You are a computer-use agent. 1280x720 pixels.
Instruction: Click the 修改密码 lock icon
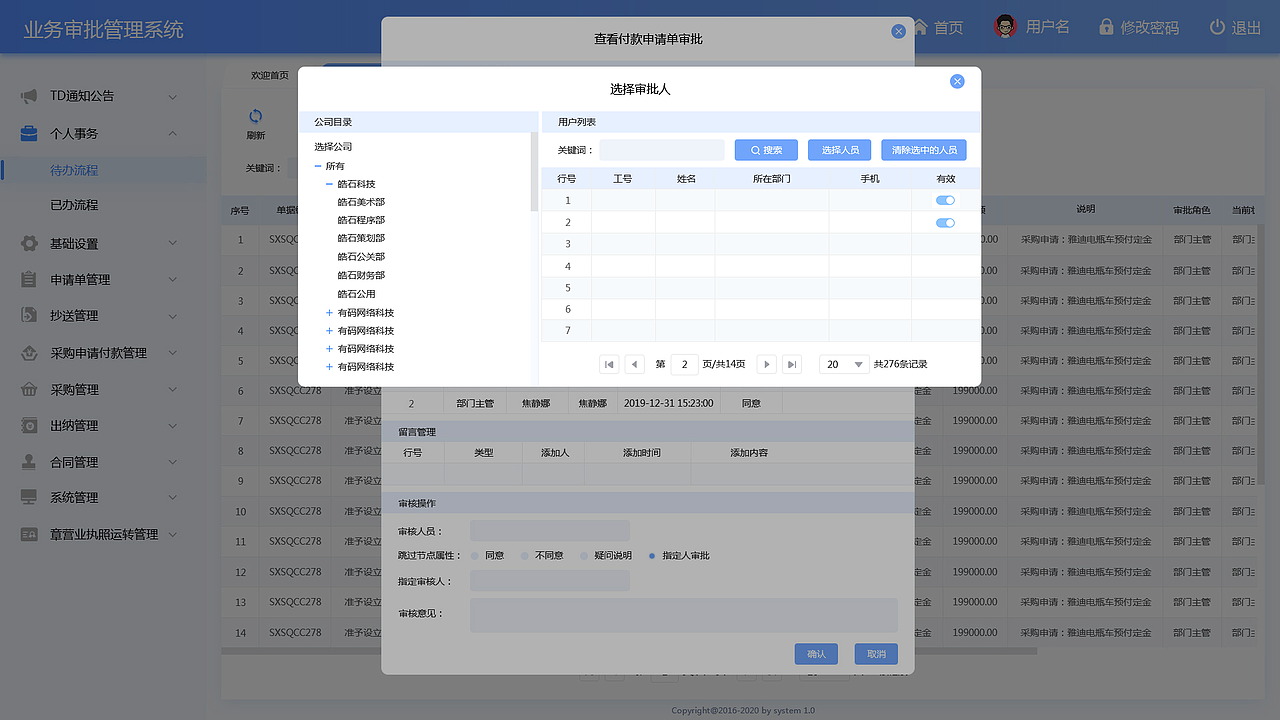pyautogui.click(x=1105, y=28)
